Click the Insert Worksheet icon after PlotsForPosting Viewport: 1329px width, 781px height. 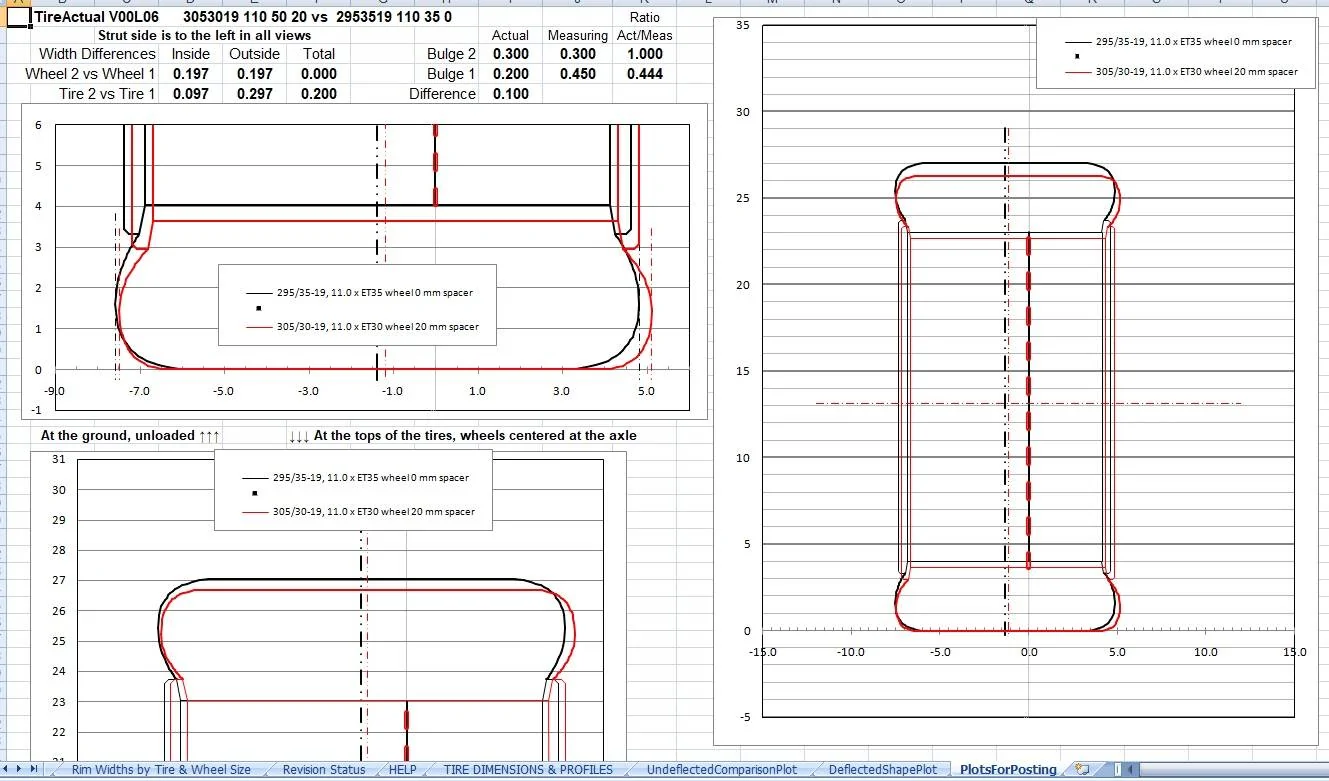(x=1081, y=770)
